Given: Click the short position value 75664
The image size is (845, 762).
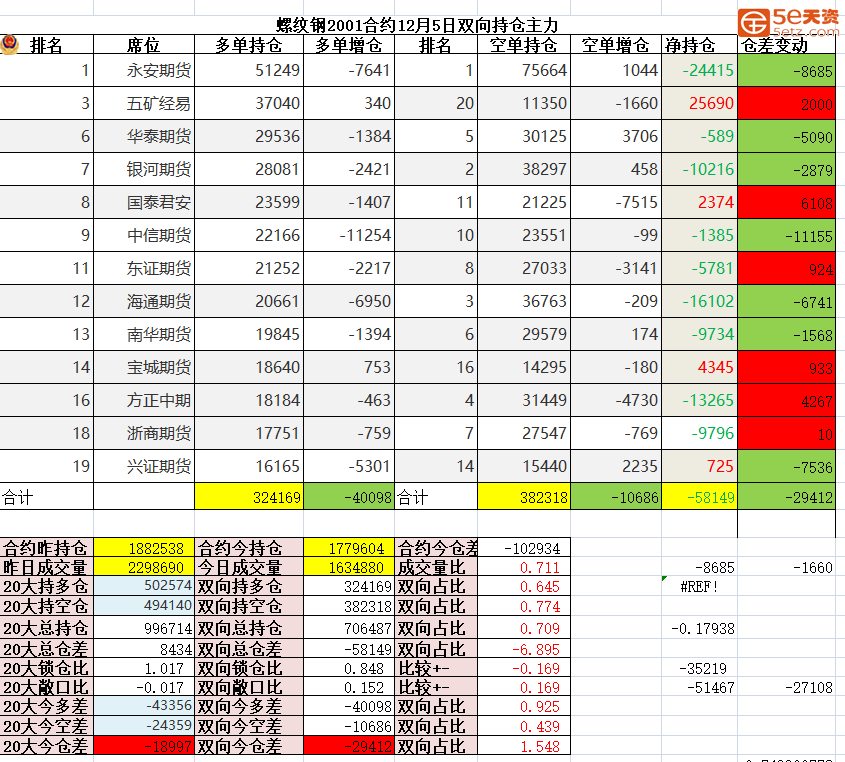Looking at the screenshot, I should point(523,71).
